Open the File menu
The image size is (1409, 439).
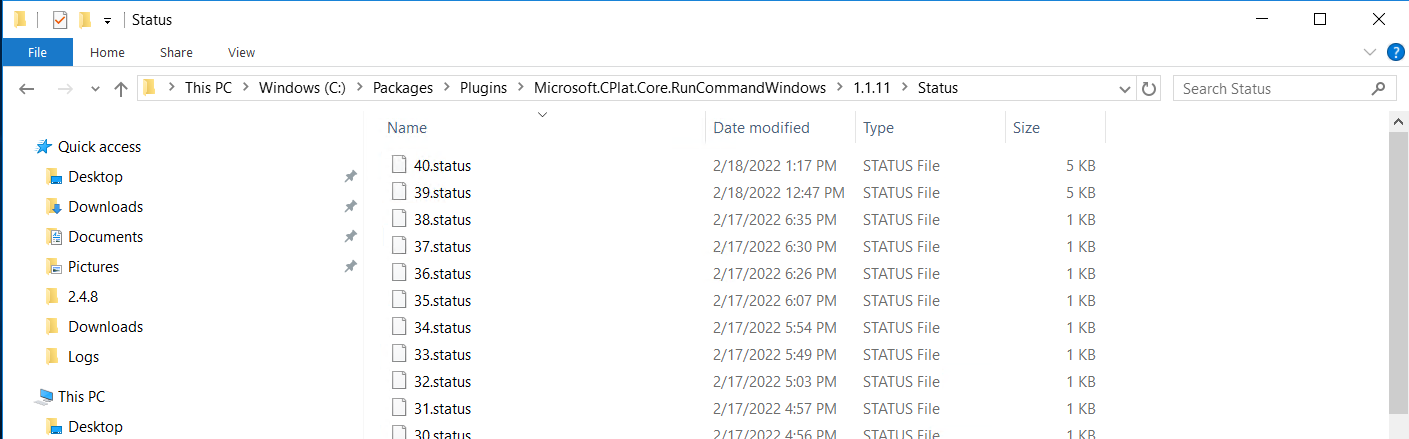(x=37, y=52)
